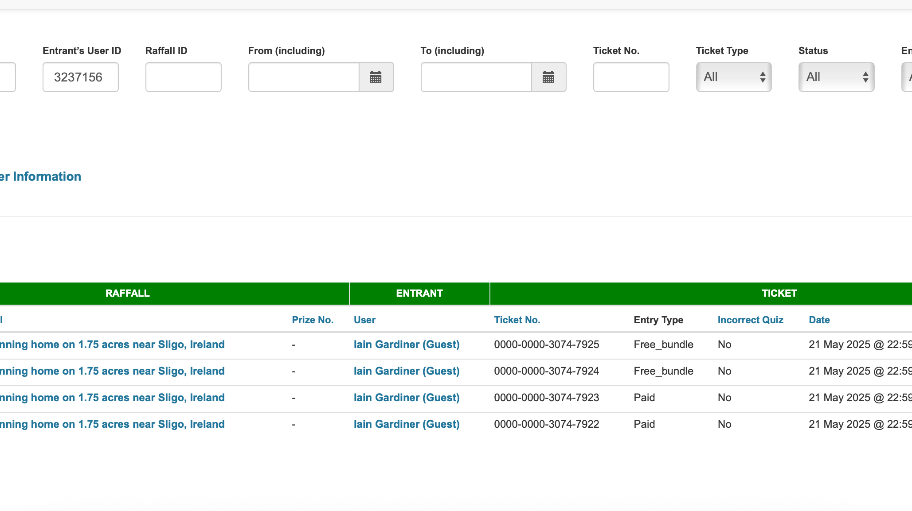Sort by Incorrect Quiz column header

pyautogui.click(x=750, y=320)
